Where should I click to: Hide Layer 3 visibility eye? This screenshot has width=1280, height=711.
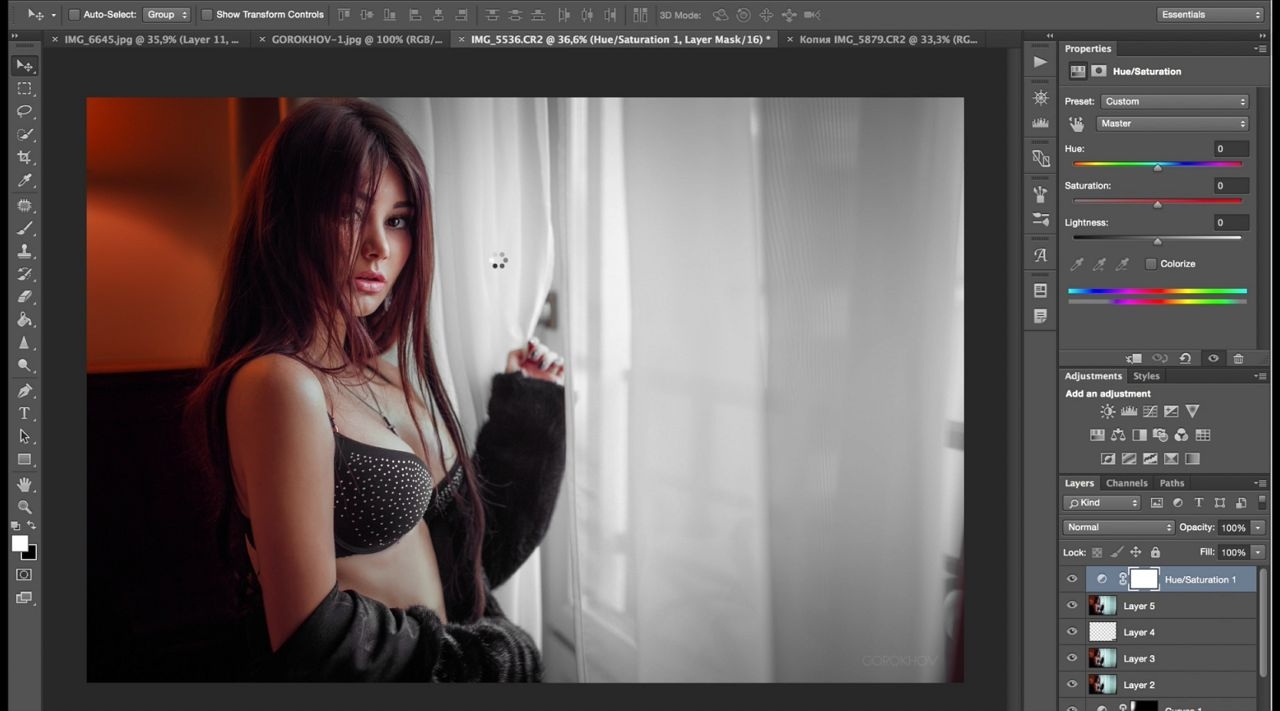click(x=1072, y=658)
